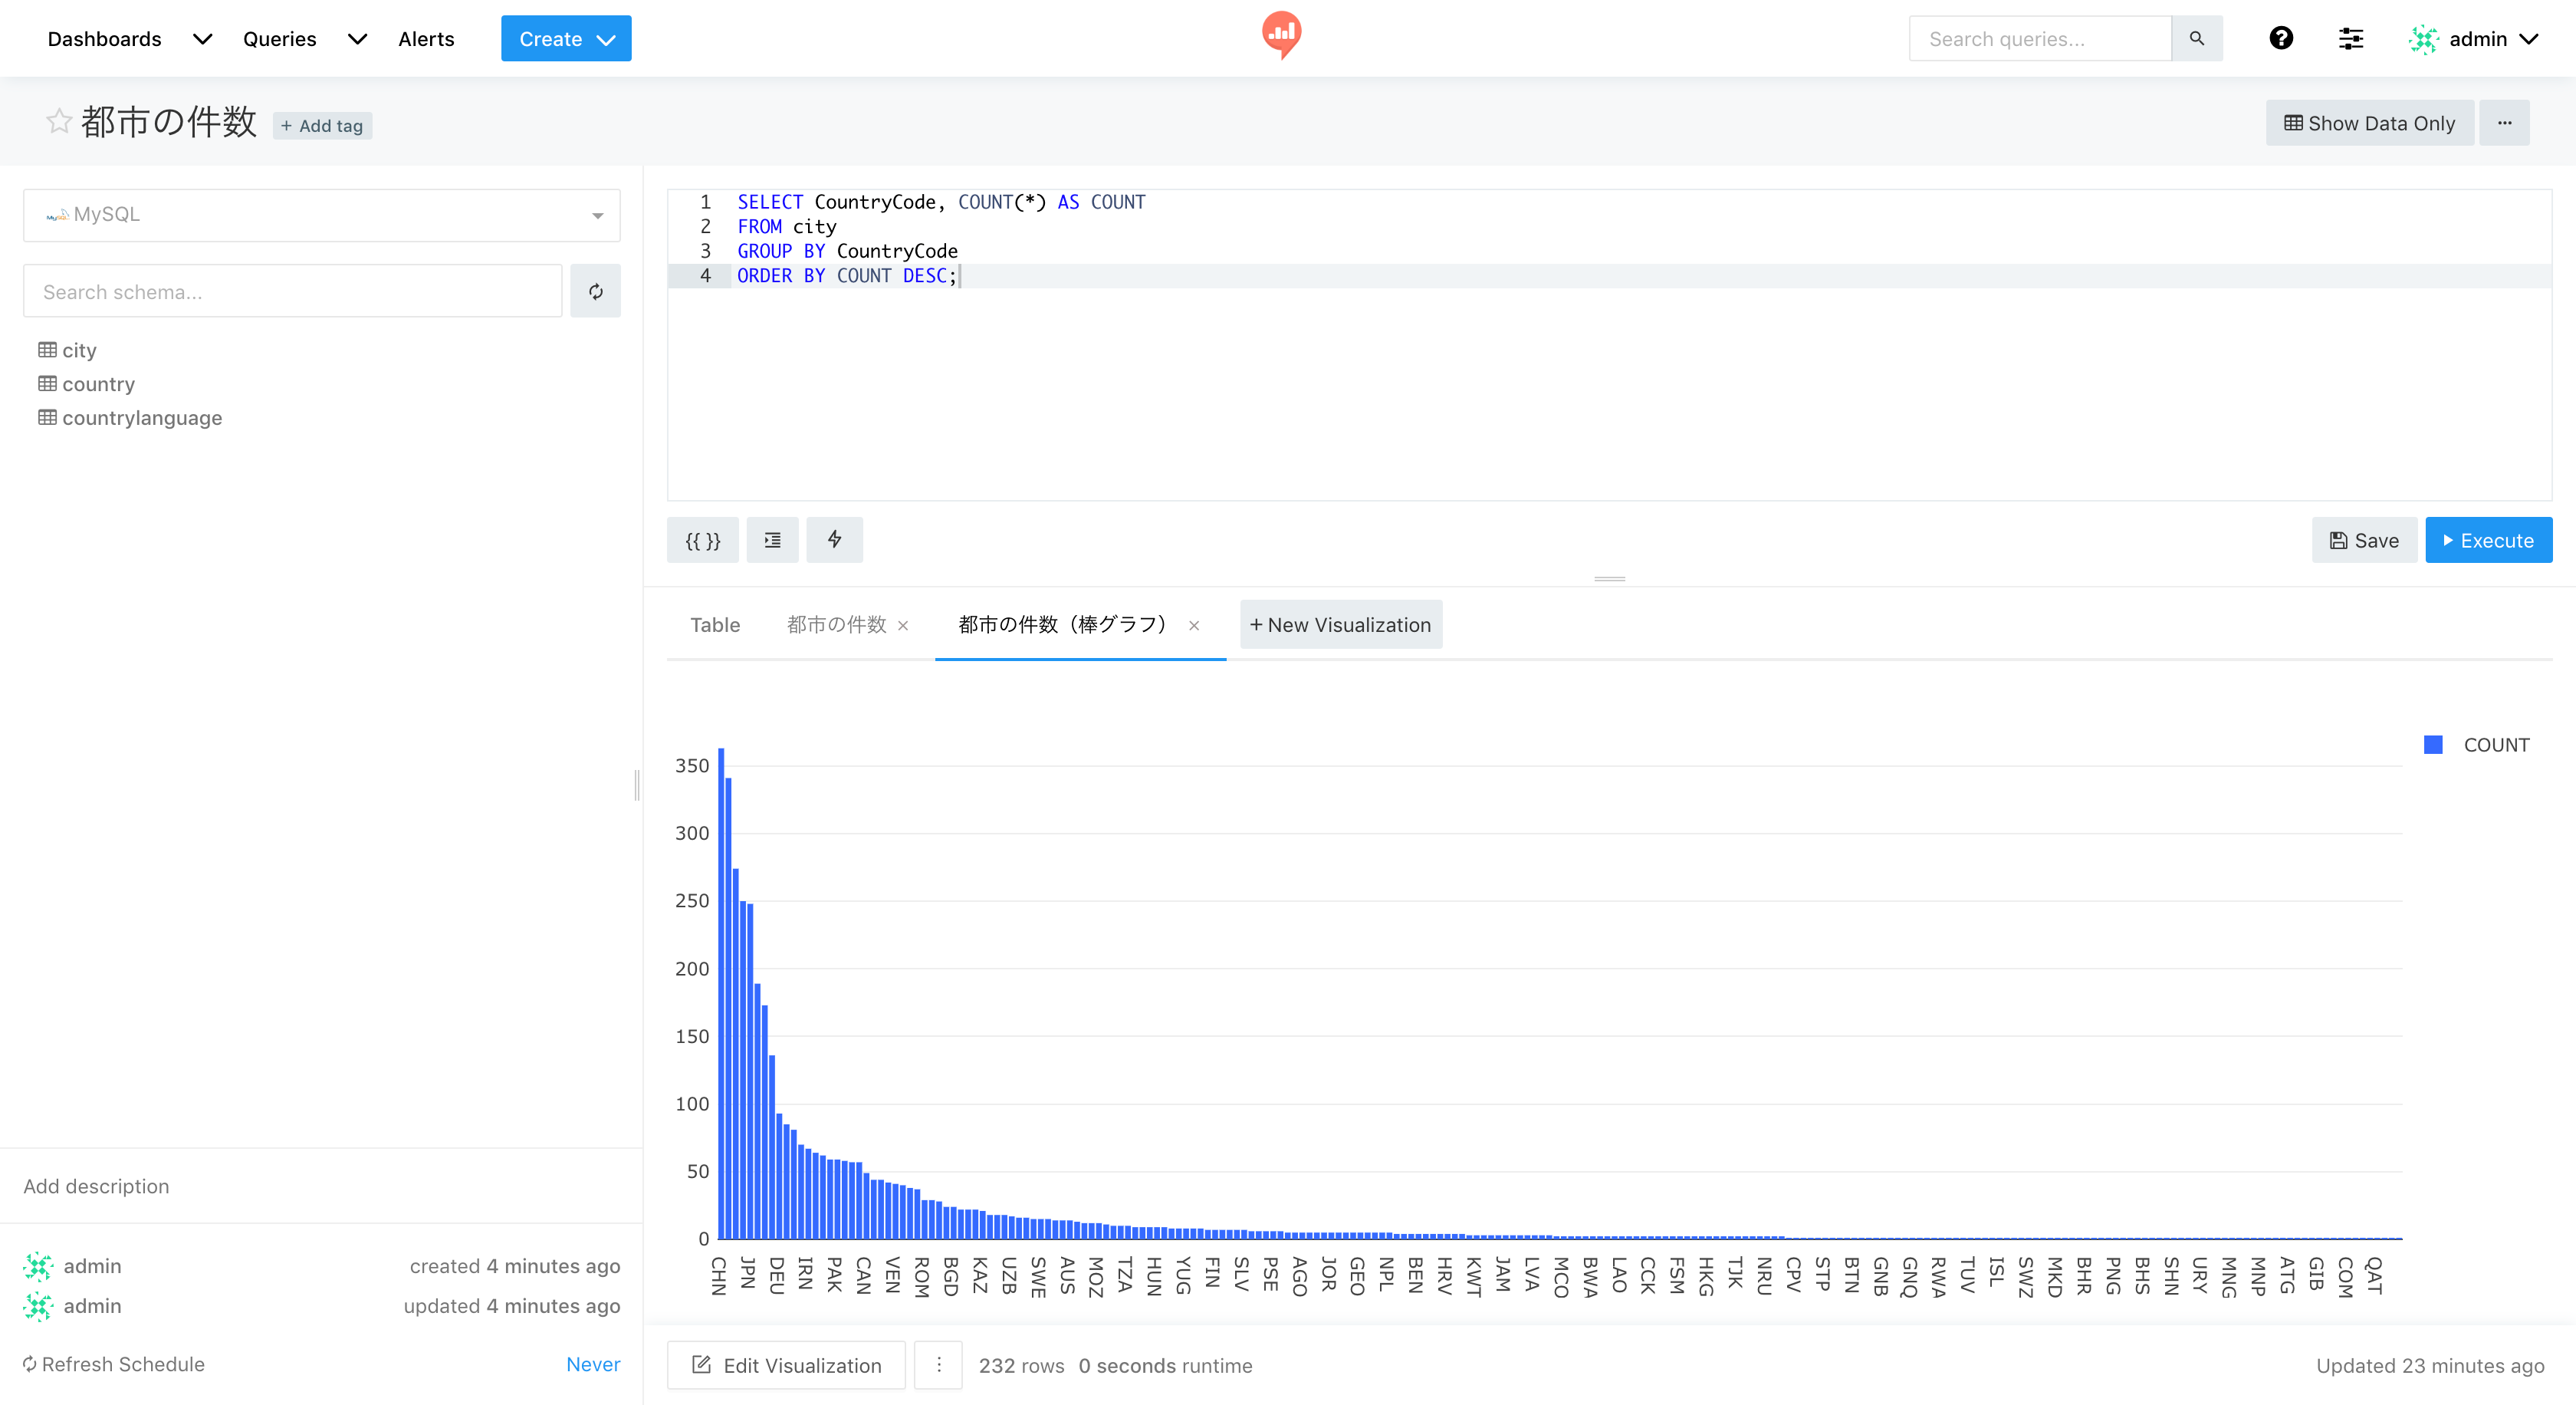
Task: Focus the Search schema input field
Action: (292, 292)
